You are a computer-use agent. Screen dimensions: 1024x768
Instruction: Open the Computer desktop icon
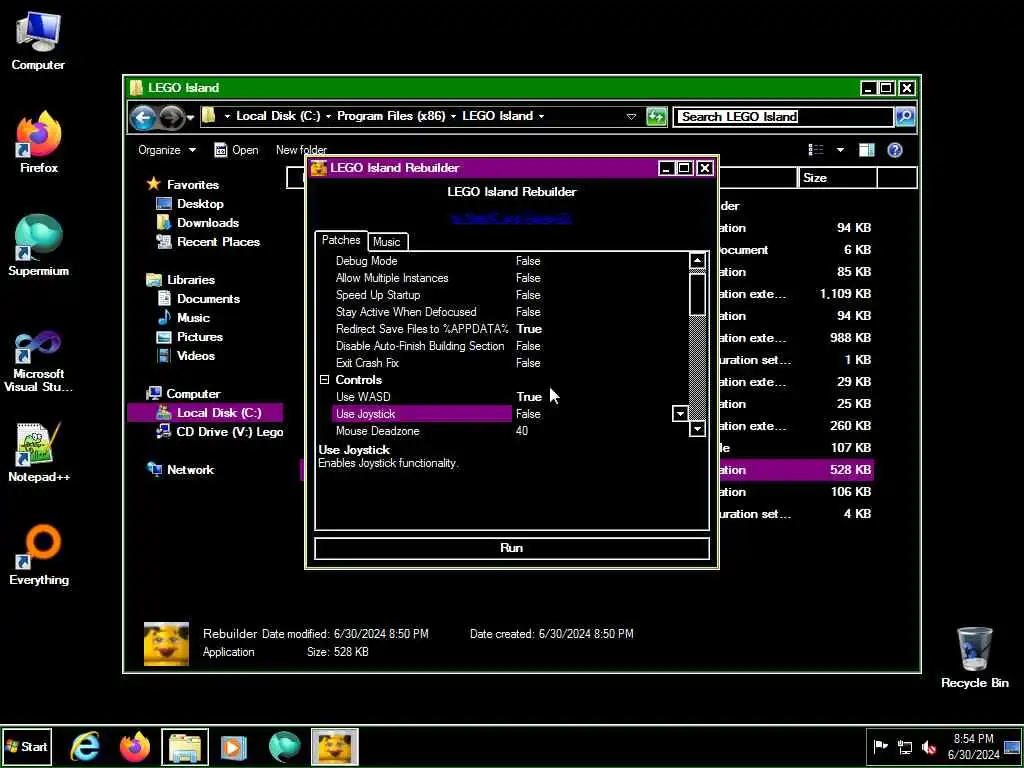point(38,41)
